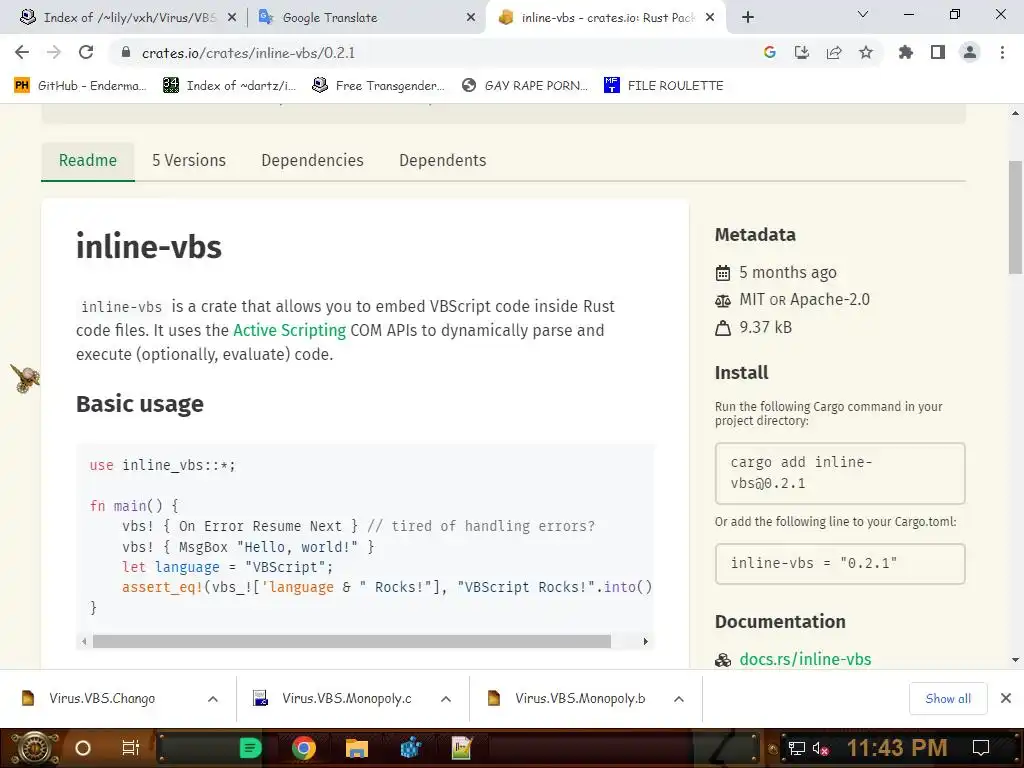Screen dimensions: 1024x768
Task: Close the Index of /~lily tab
Action: [232, 18]
